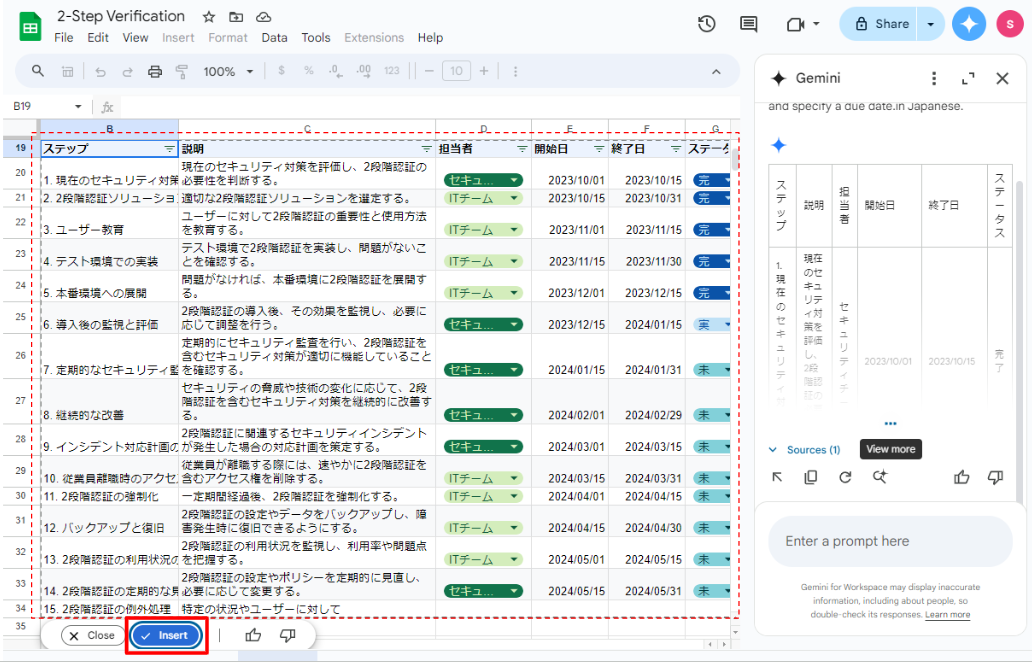Click the Share button
The image size is (1032, 662).
pyautogui.click(x=879, y=24)
